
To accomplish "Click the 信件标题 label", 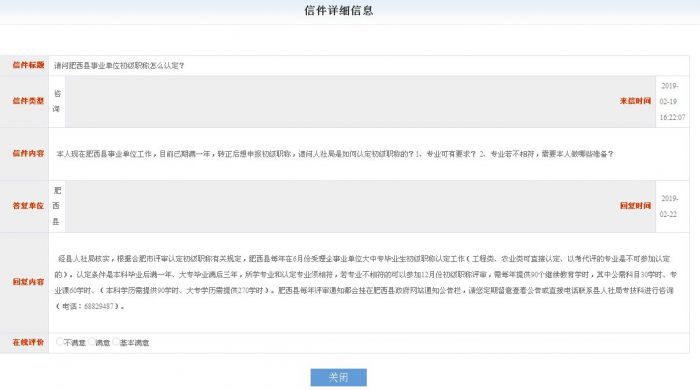I will (28, 65).
